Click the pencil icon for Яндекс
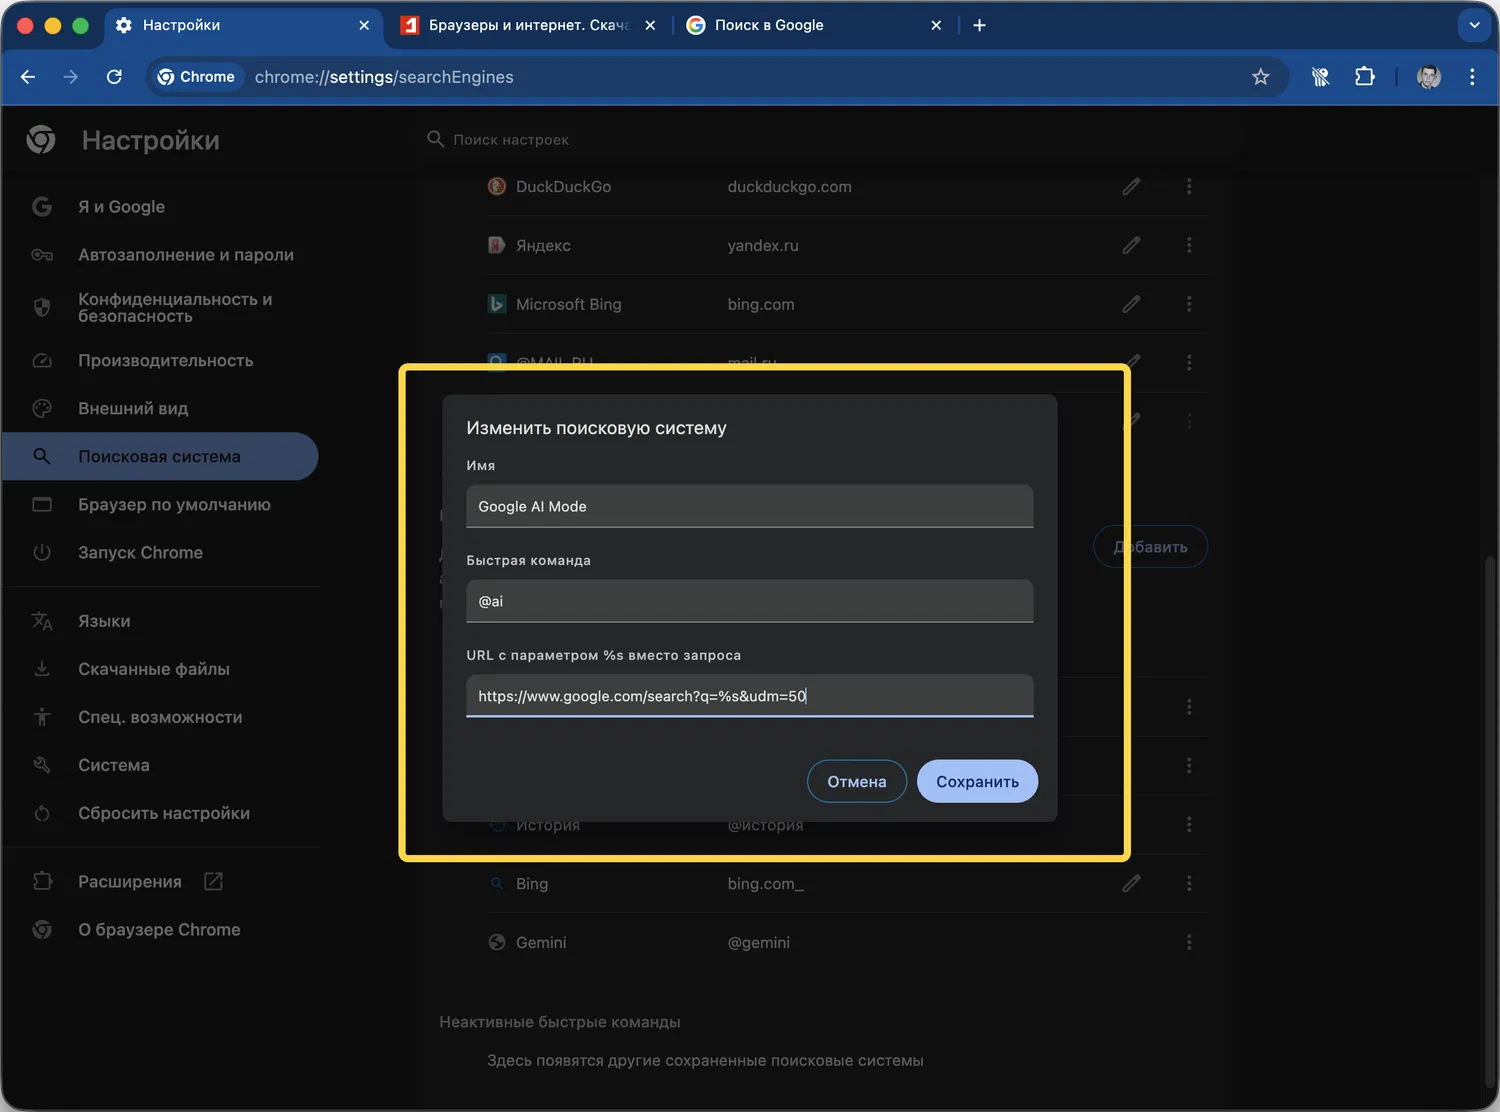The image size is (1500, 1112). click(1131, 245)
